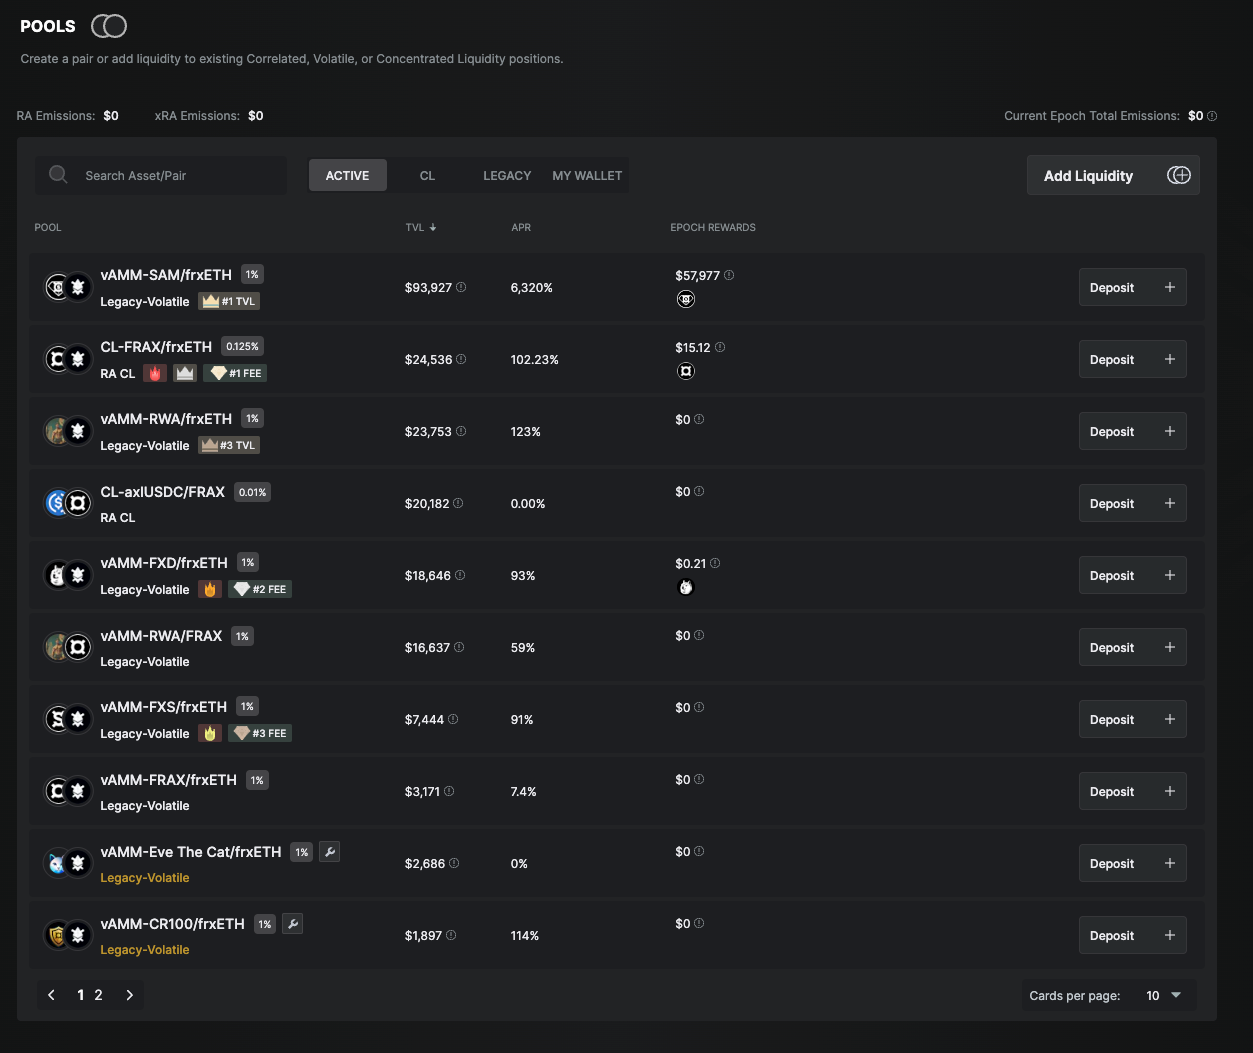Deposit into the vAMM-SAM/frxETH pool
The image size is (1253, 1053).
pyautogui.click(x=1132, y=287)
